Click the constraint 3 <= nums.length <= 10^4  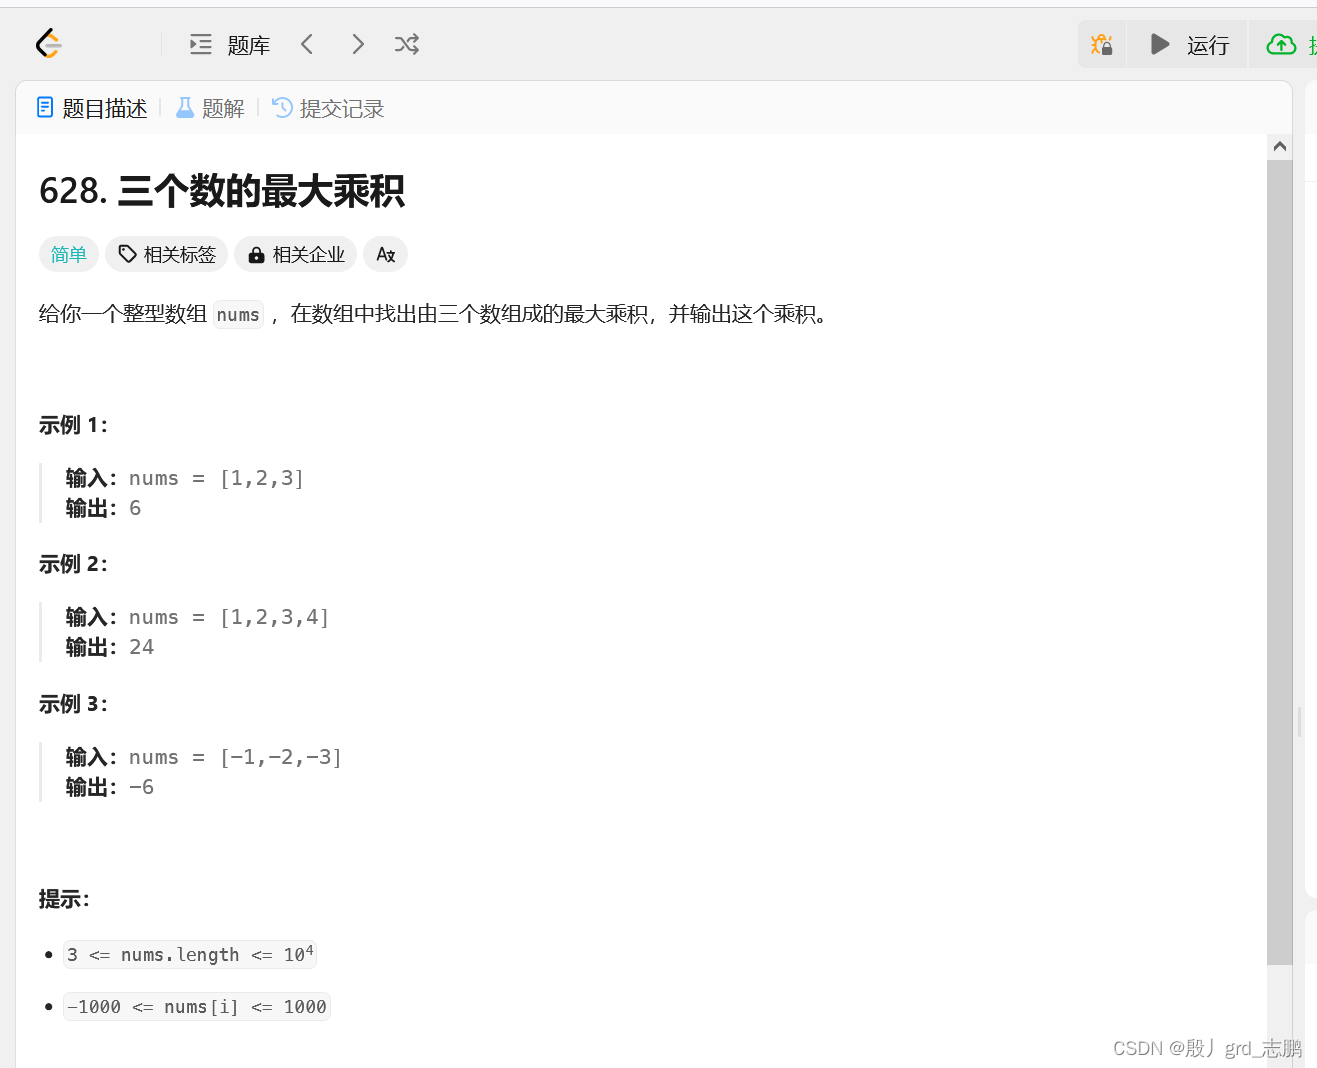(x=190, y=954)
